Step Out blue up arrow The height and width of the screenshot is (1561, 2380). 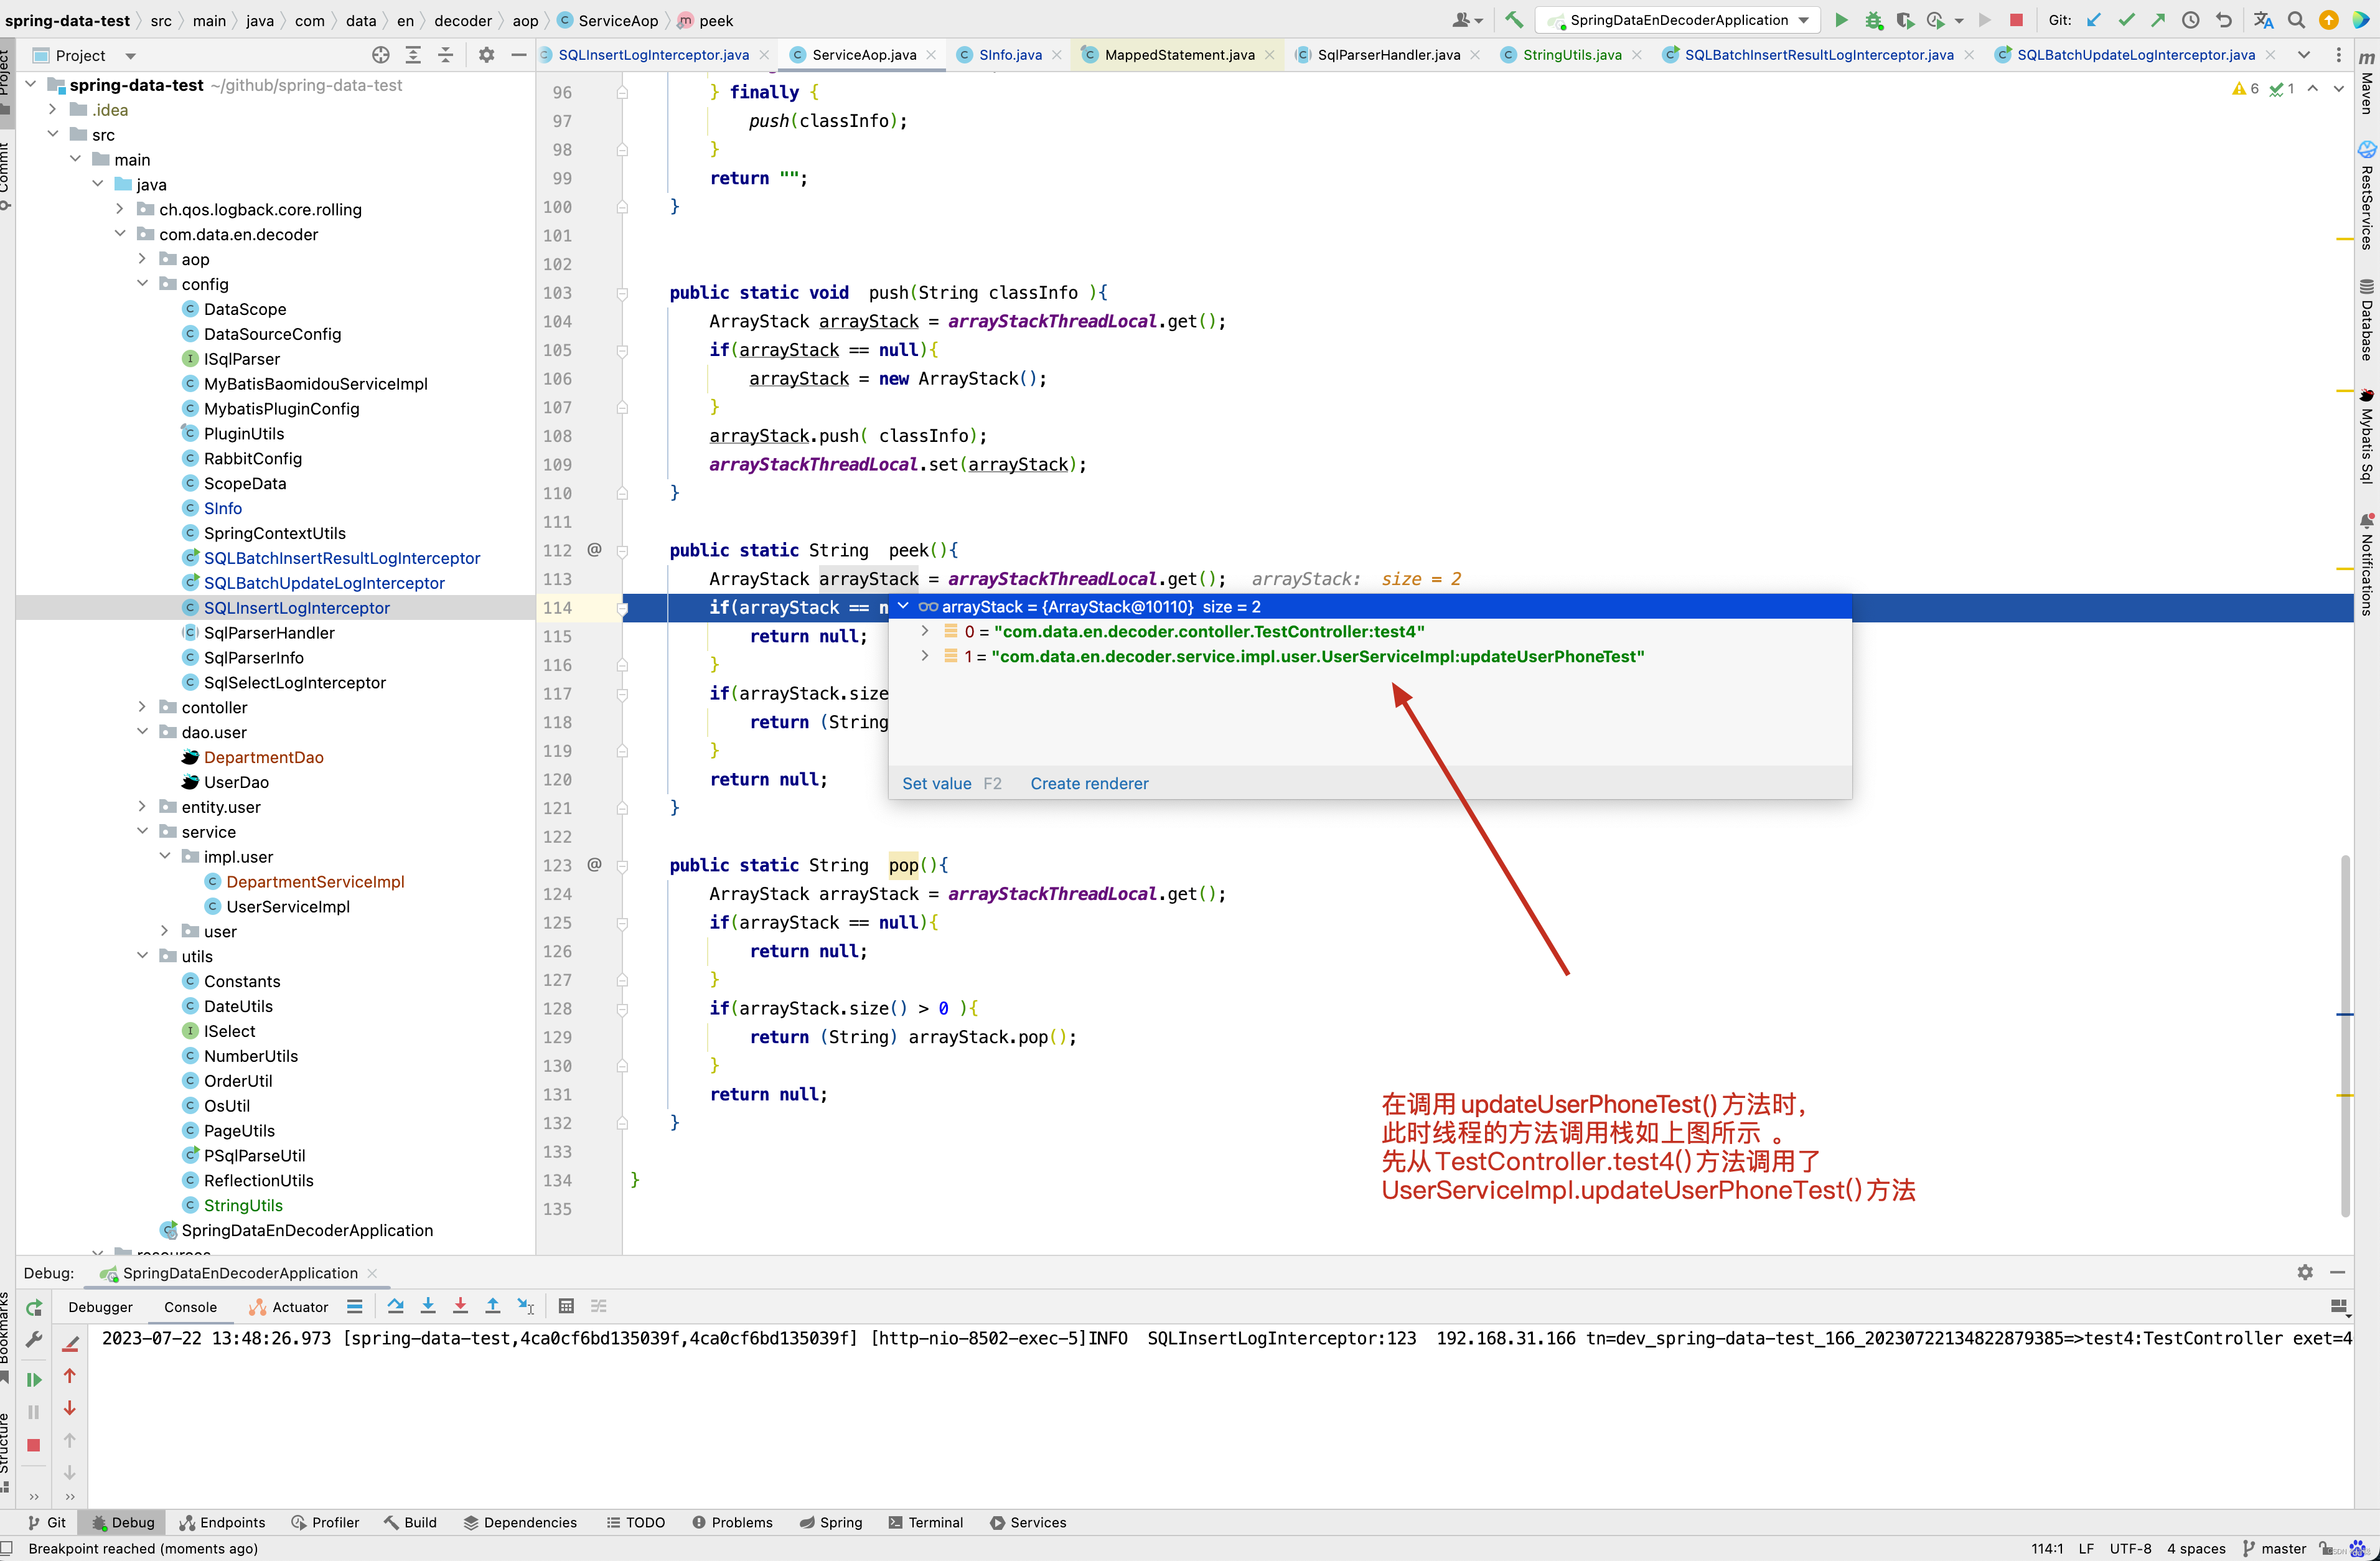[493, 1306]
